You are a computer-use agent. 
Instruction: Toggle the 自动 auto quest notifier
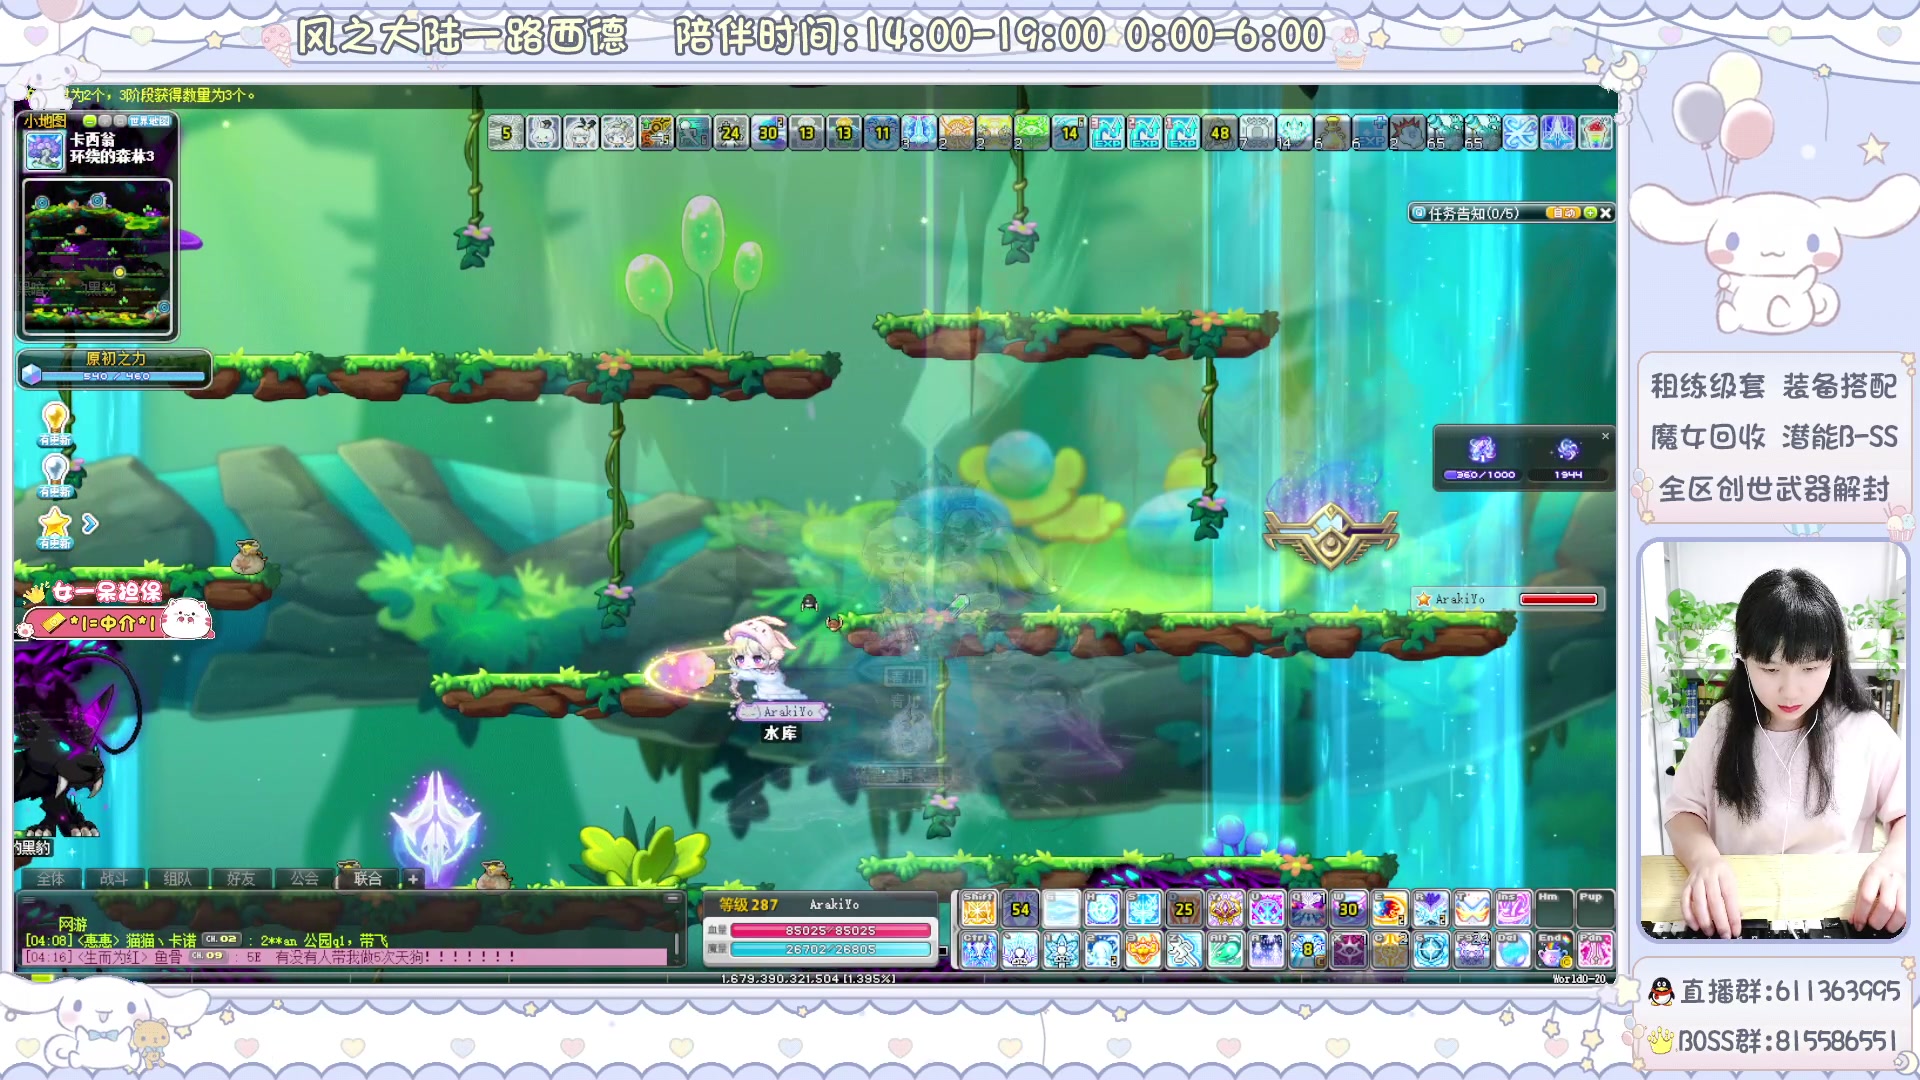click(1563, 213)
